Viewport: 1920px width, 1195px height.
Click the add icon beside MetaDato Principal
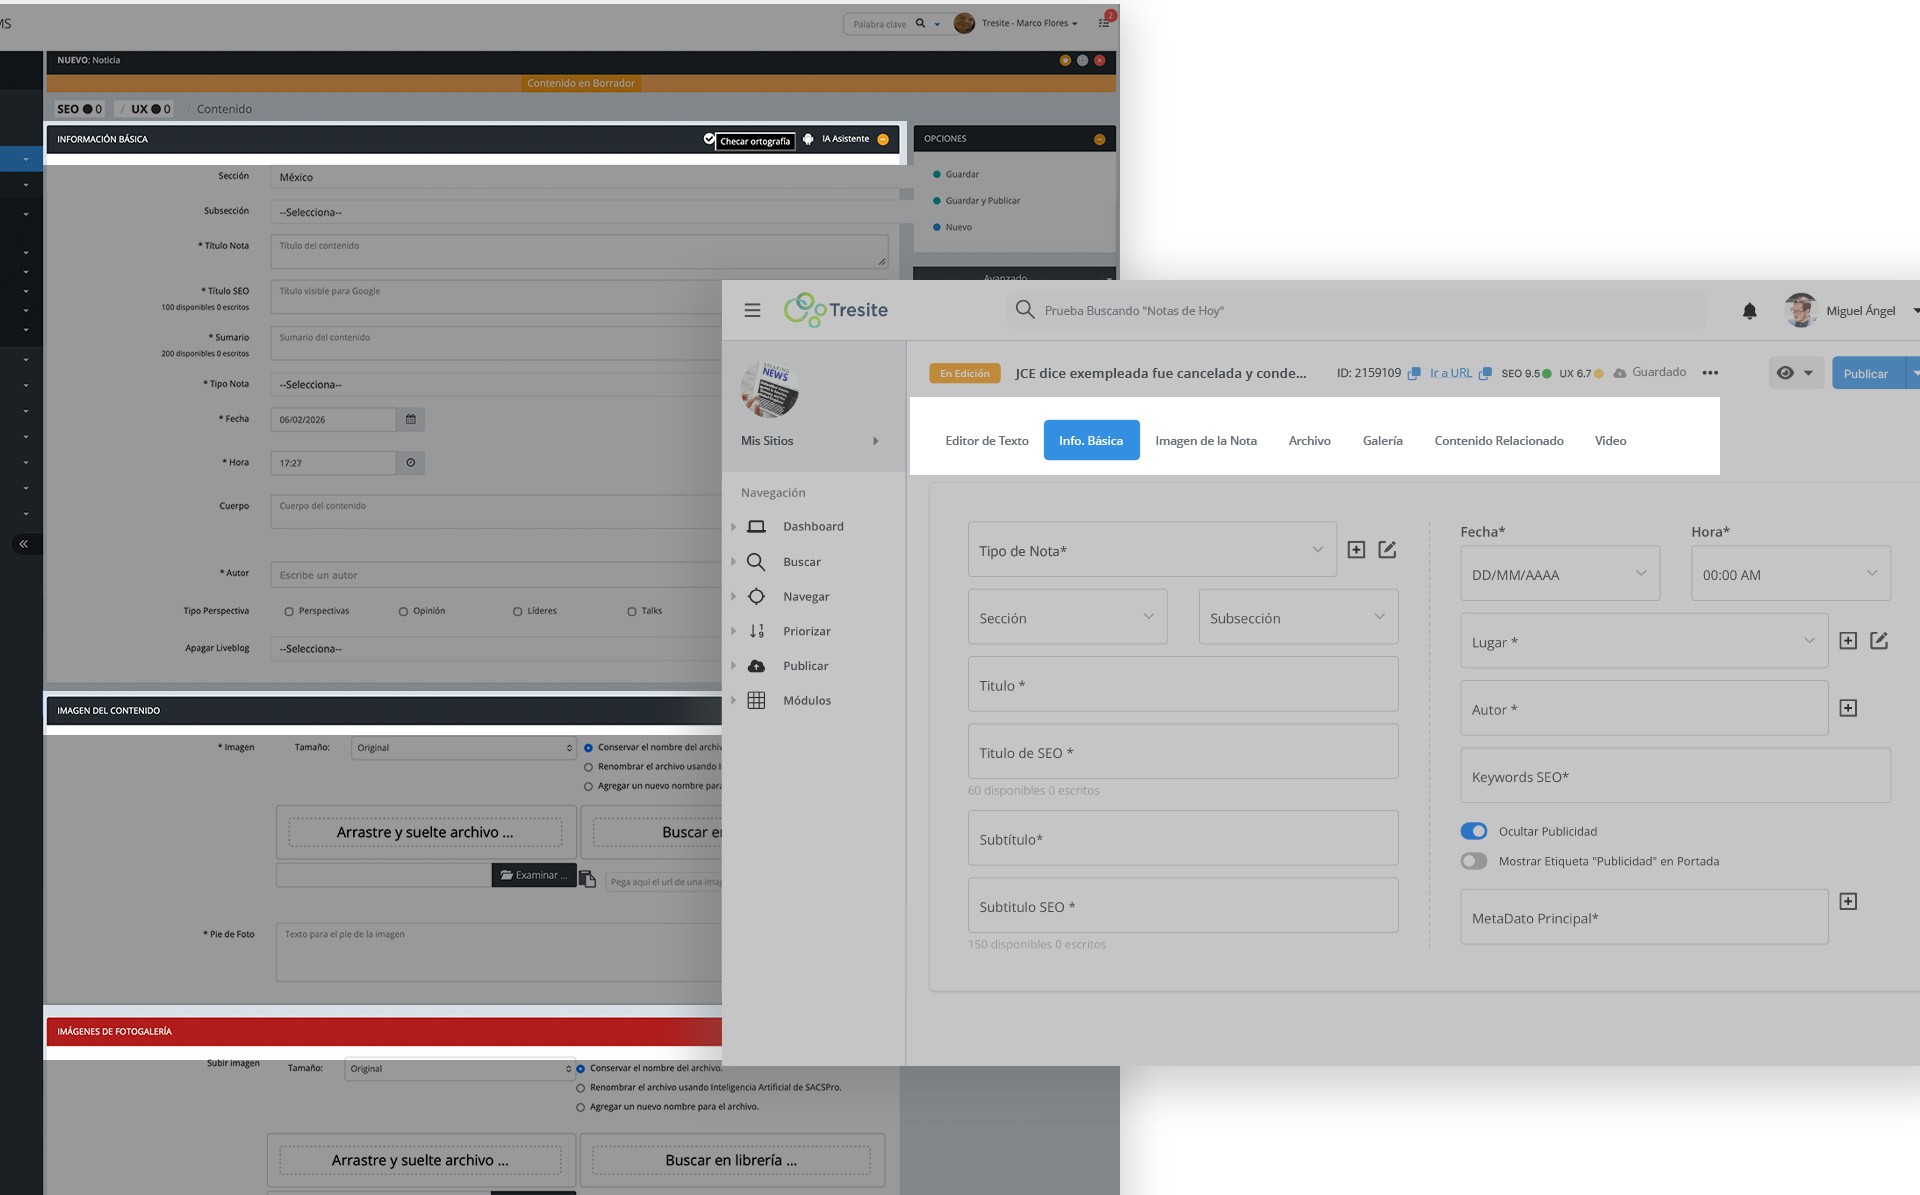point(1848,902)
